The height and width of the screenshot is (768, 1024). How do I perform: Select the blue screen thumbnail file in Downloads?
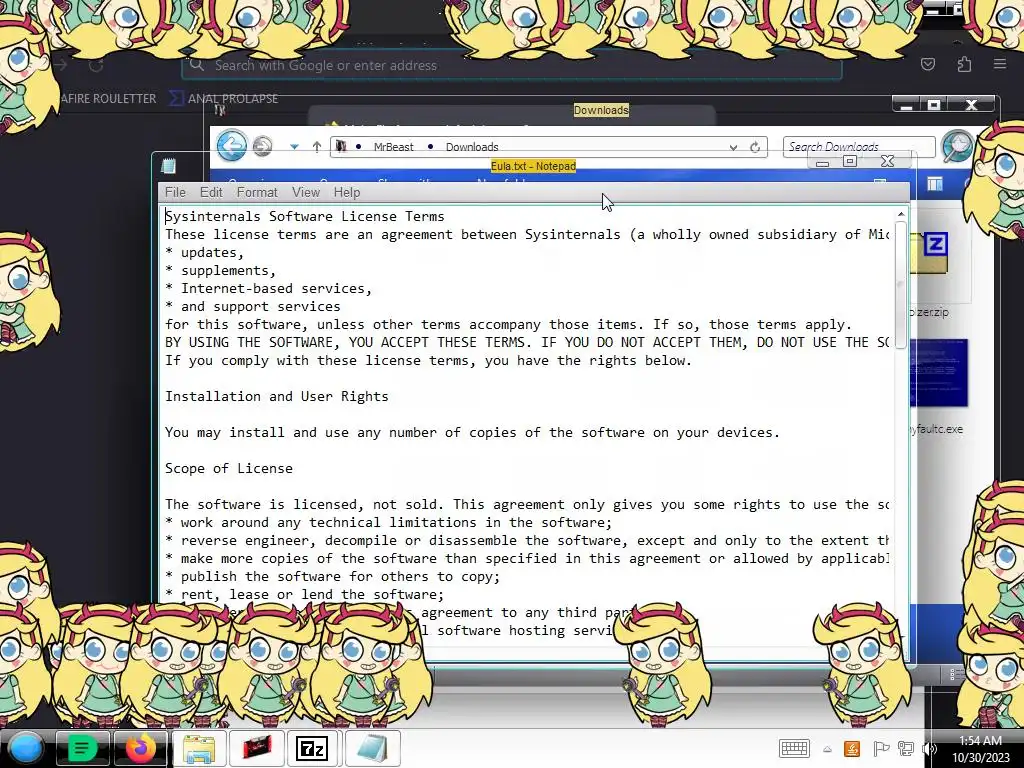tap(938, 373)
